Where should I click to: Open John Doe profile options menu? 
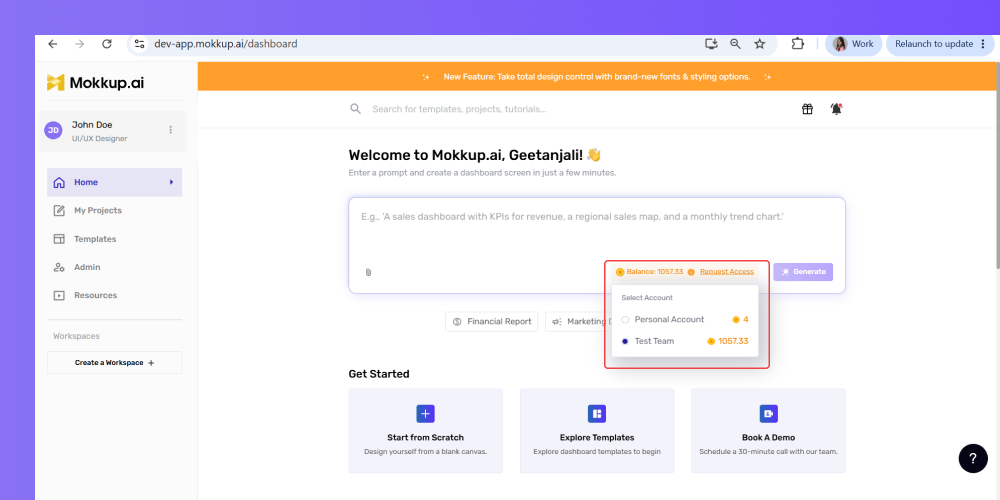pyautogui.click(x=170, y=130)
